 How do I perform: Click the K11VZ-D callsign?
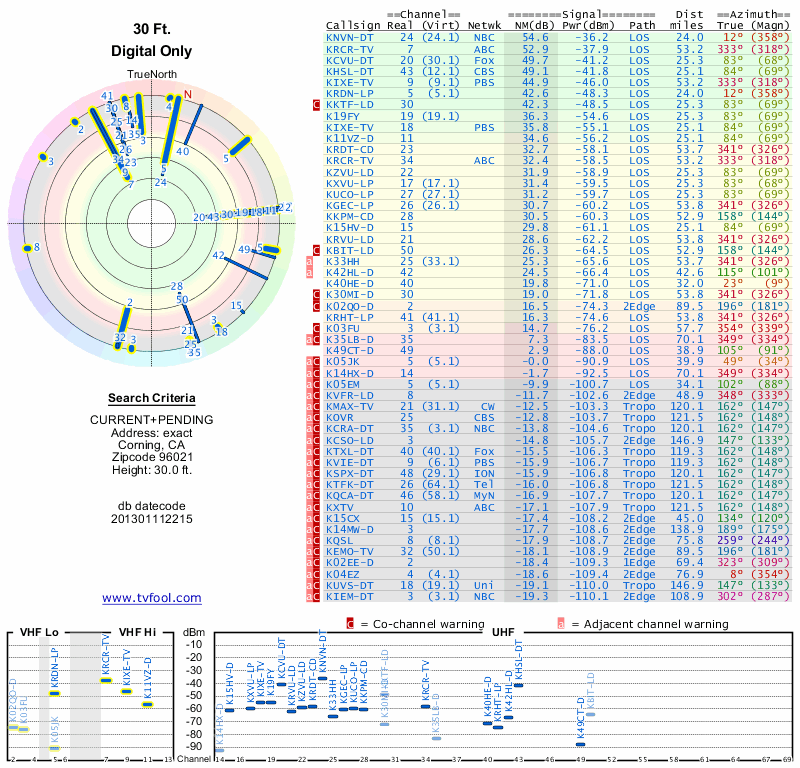(x=349, y=138)
